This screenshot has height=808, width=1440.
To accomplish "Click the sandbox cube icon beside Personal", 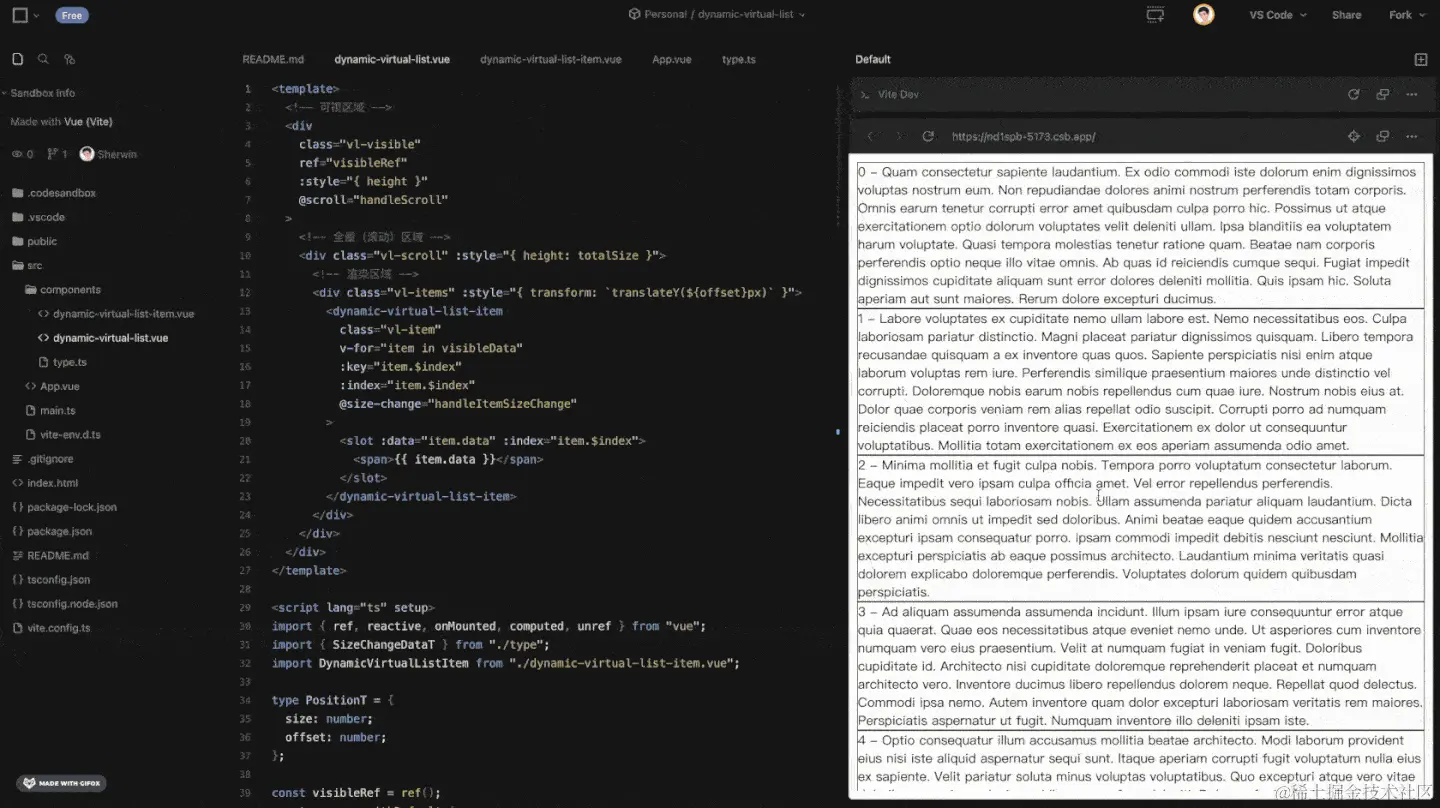I will tap(634, 15).
